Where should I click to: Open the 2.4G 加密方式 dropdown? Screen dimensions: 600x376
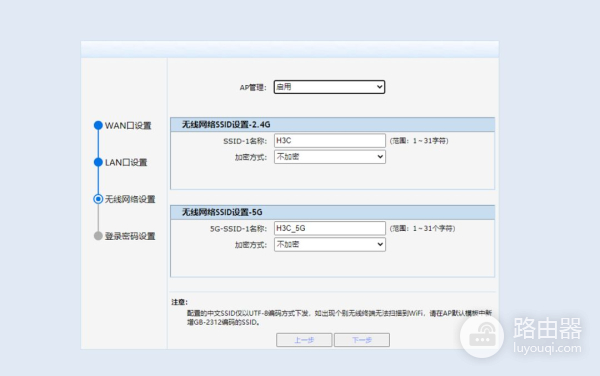click(329, 157)
